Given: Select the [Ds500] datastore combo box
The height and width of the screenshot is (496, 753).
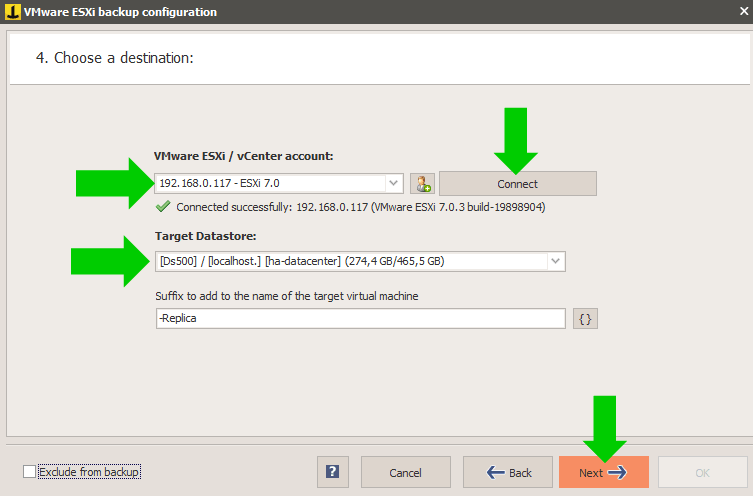Looking at the screenshot, I should pyautogui.click(x=360, y=261).
